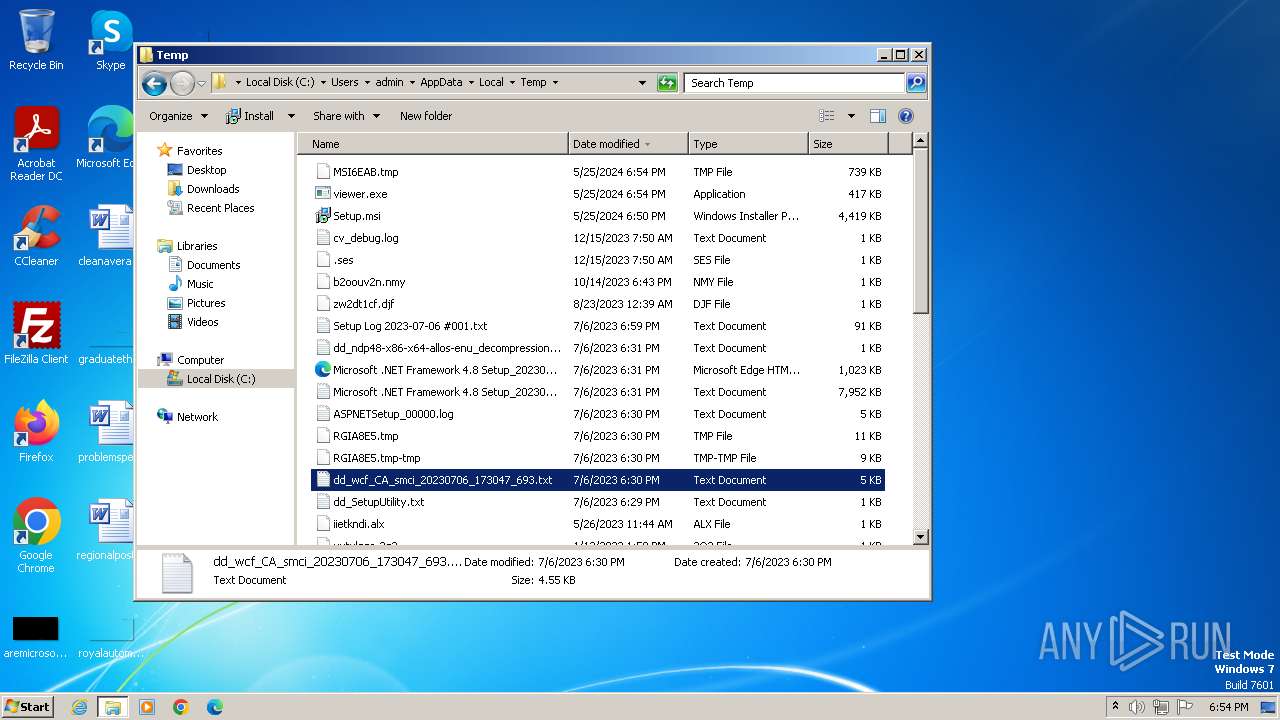This screenshot has height=720, width=1280.
Task: Click the Change your view icon
Action: (x=827, y=116)
